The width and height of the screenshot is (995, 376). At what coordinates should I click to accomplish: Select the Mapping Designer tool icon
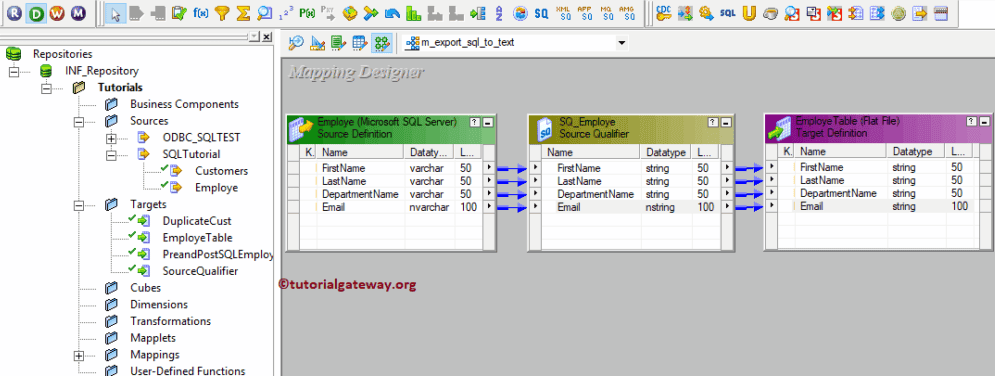click(381, 43)
